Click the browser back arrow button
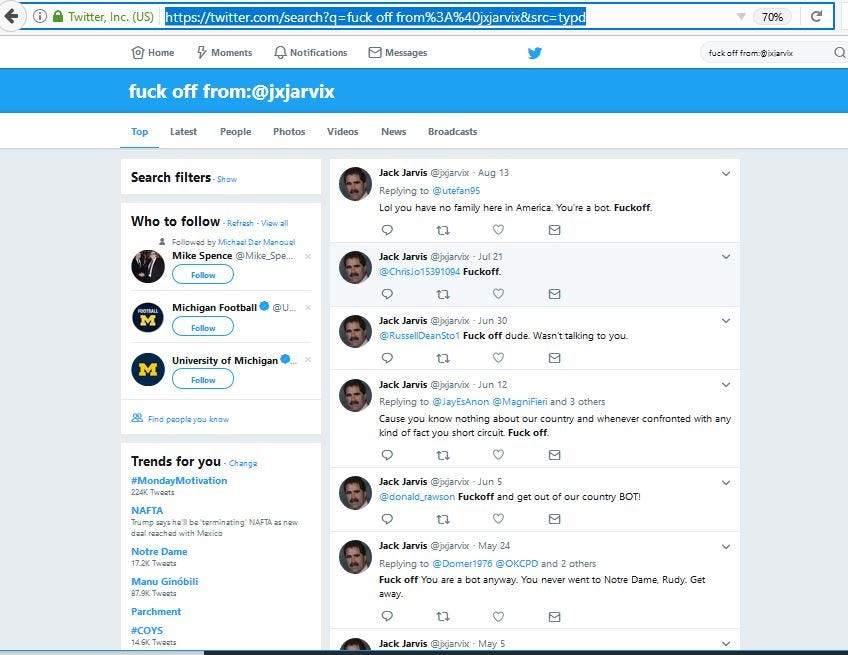The width and height of the screenshot is (848, 655). (x=10, y=16)
